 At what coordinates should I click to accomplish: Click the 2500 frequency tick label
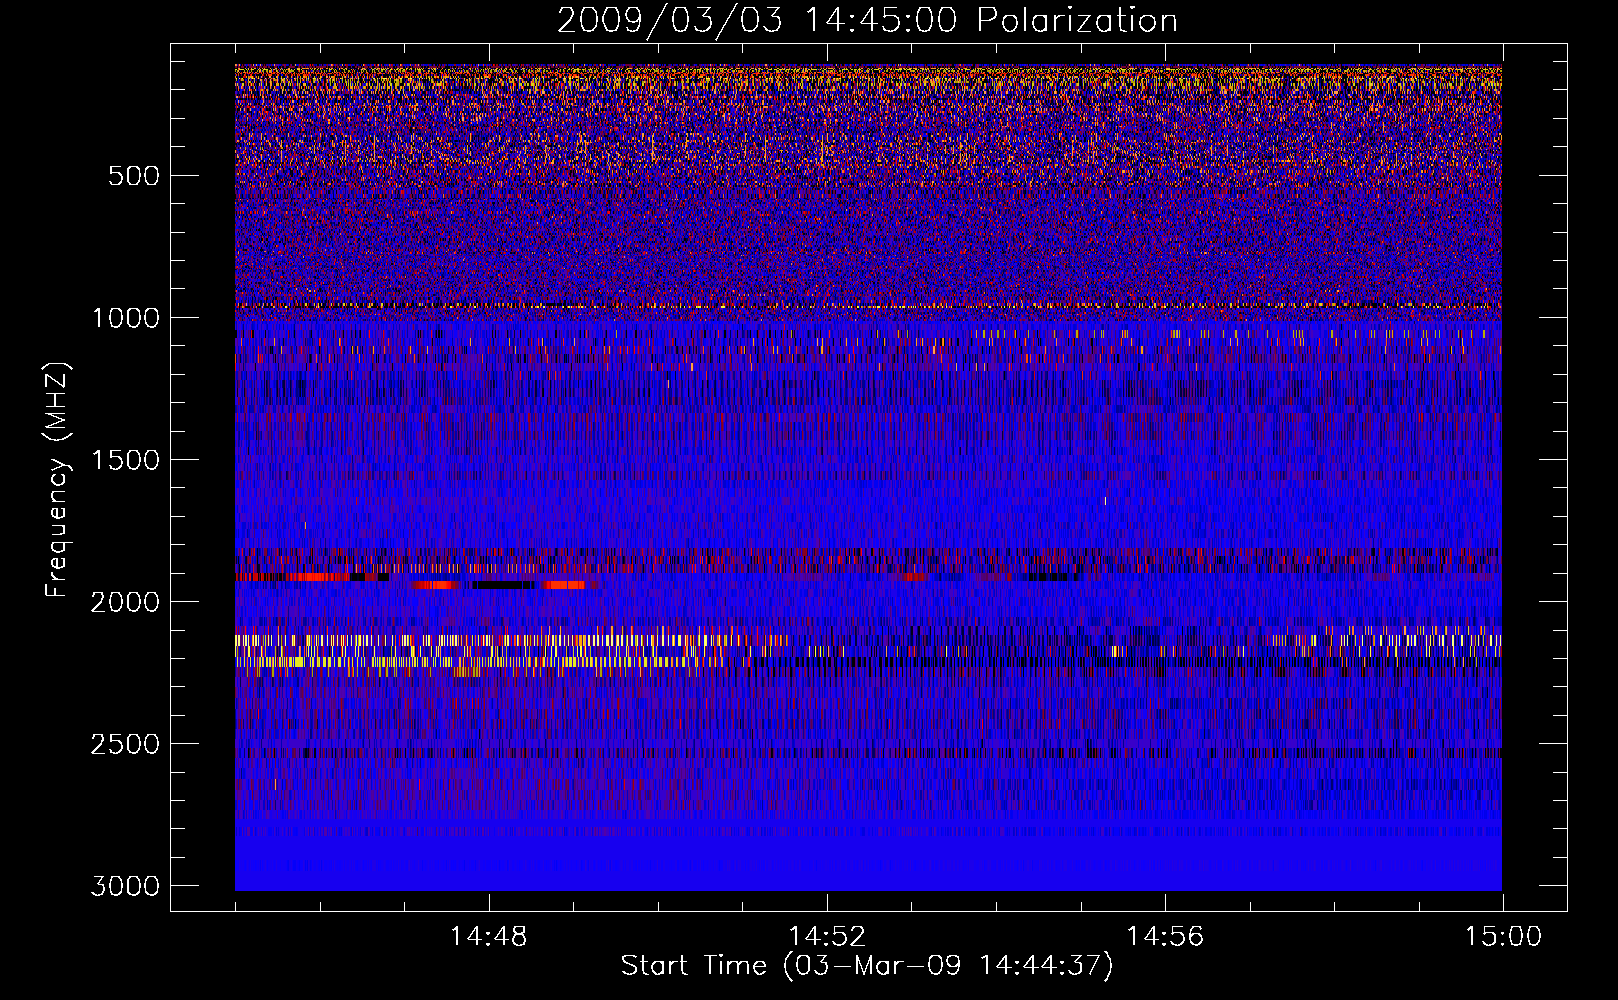(126, 744)
